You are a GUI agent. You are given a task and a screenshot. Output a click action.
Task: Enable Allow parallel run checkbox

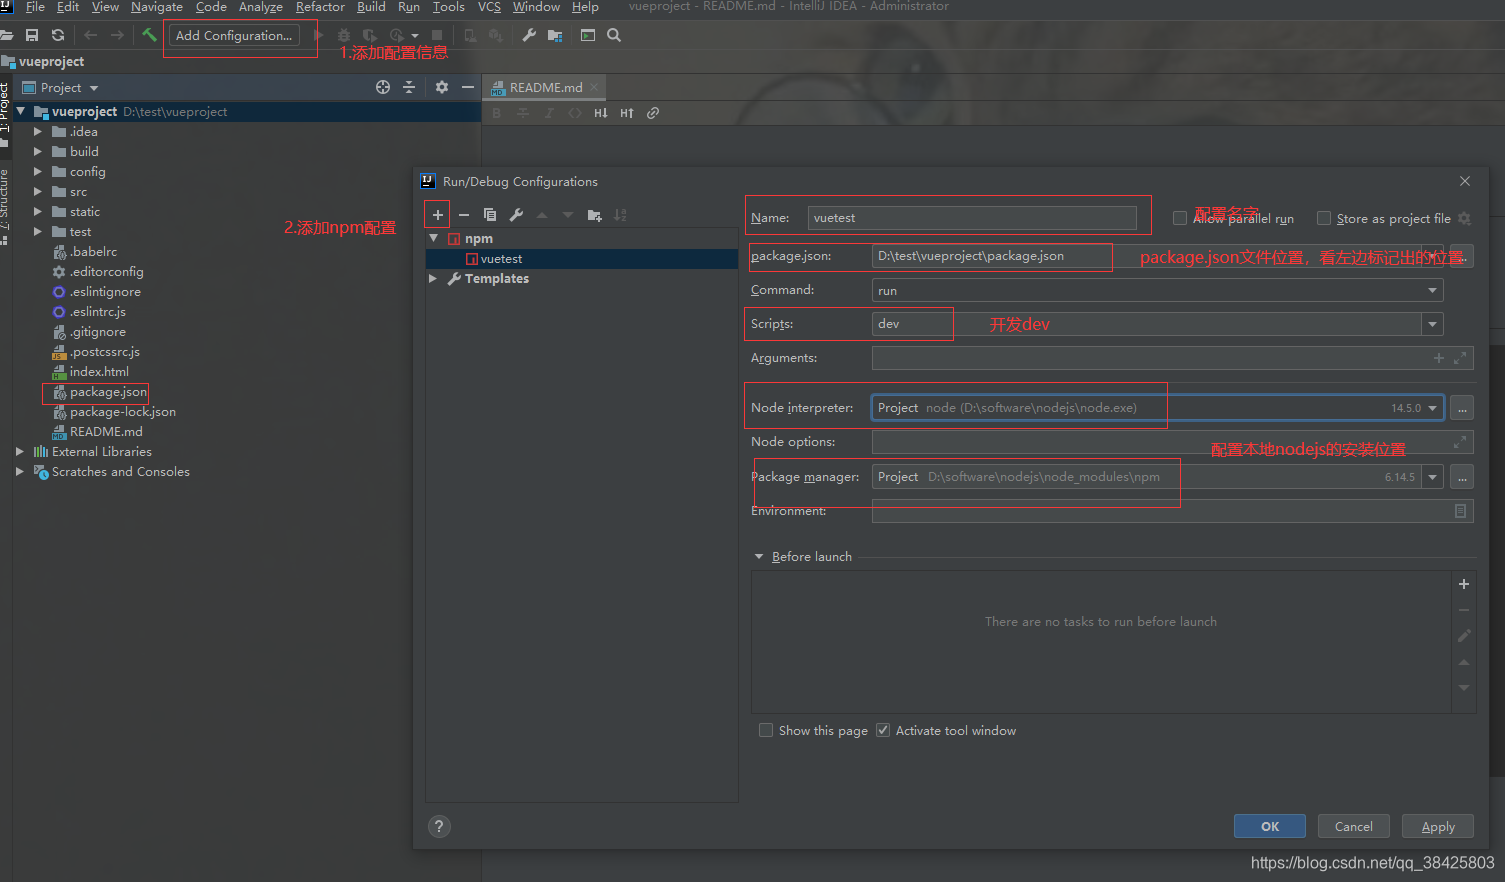point(1180,218)
